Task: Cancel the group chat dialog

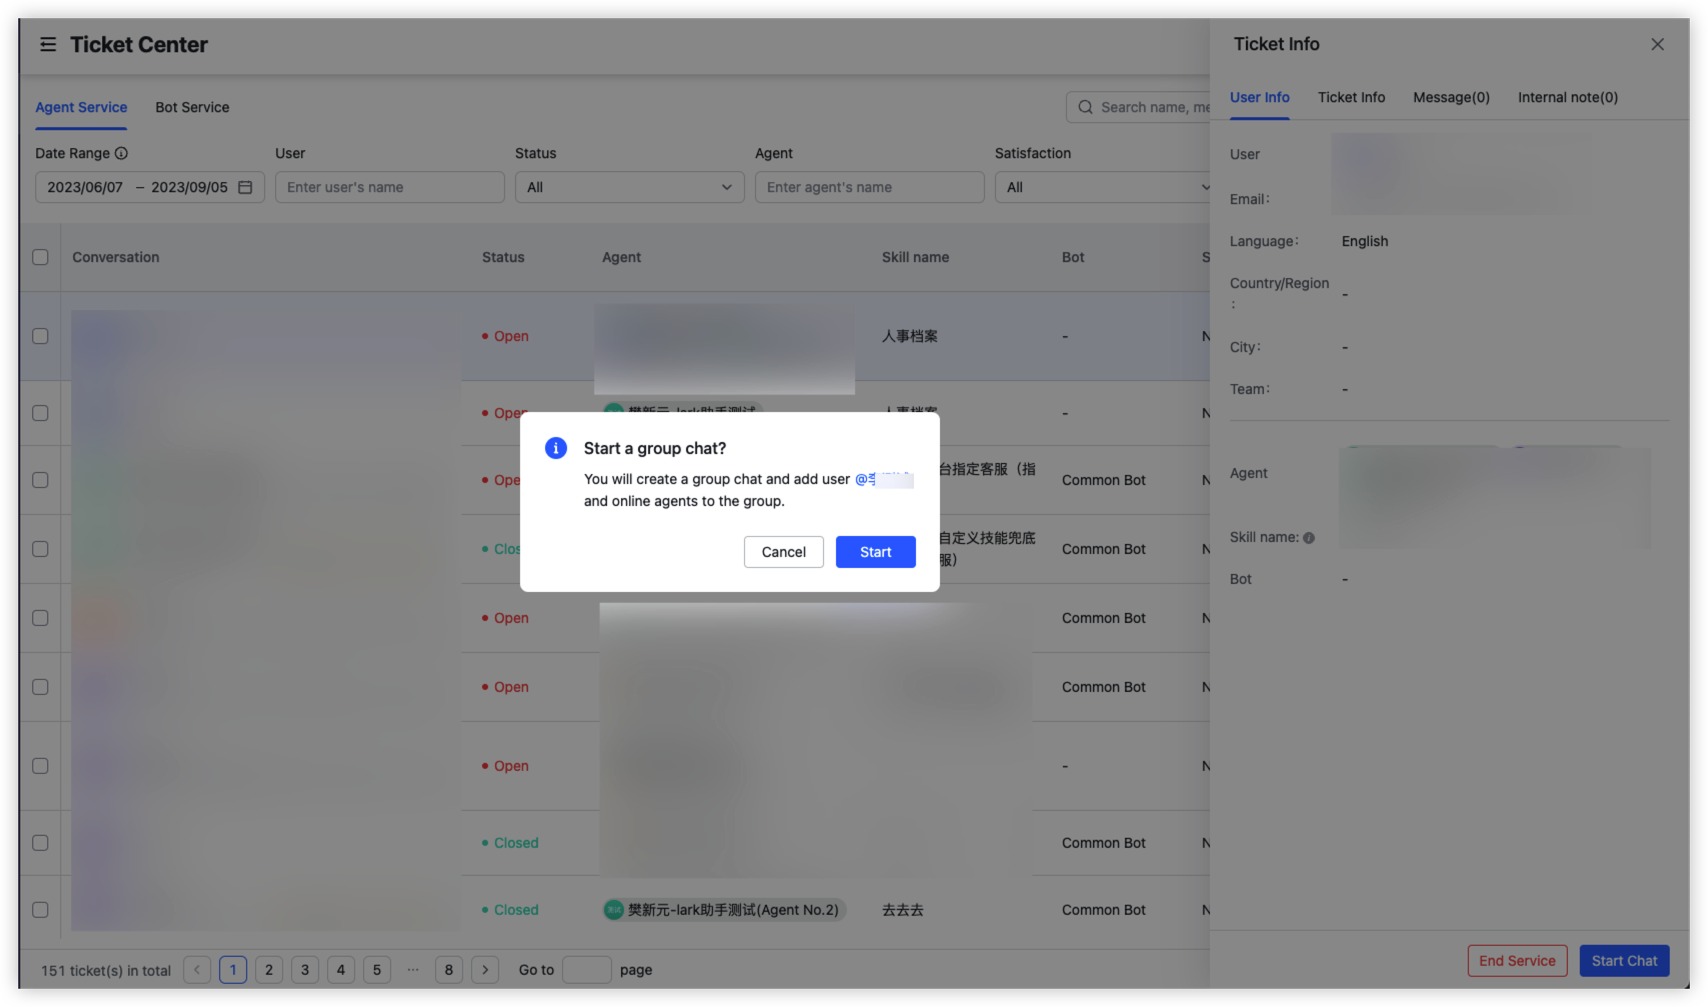Action: (783, 552)
